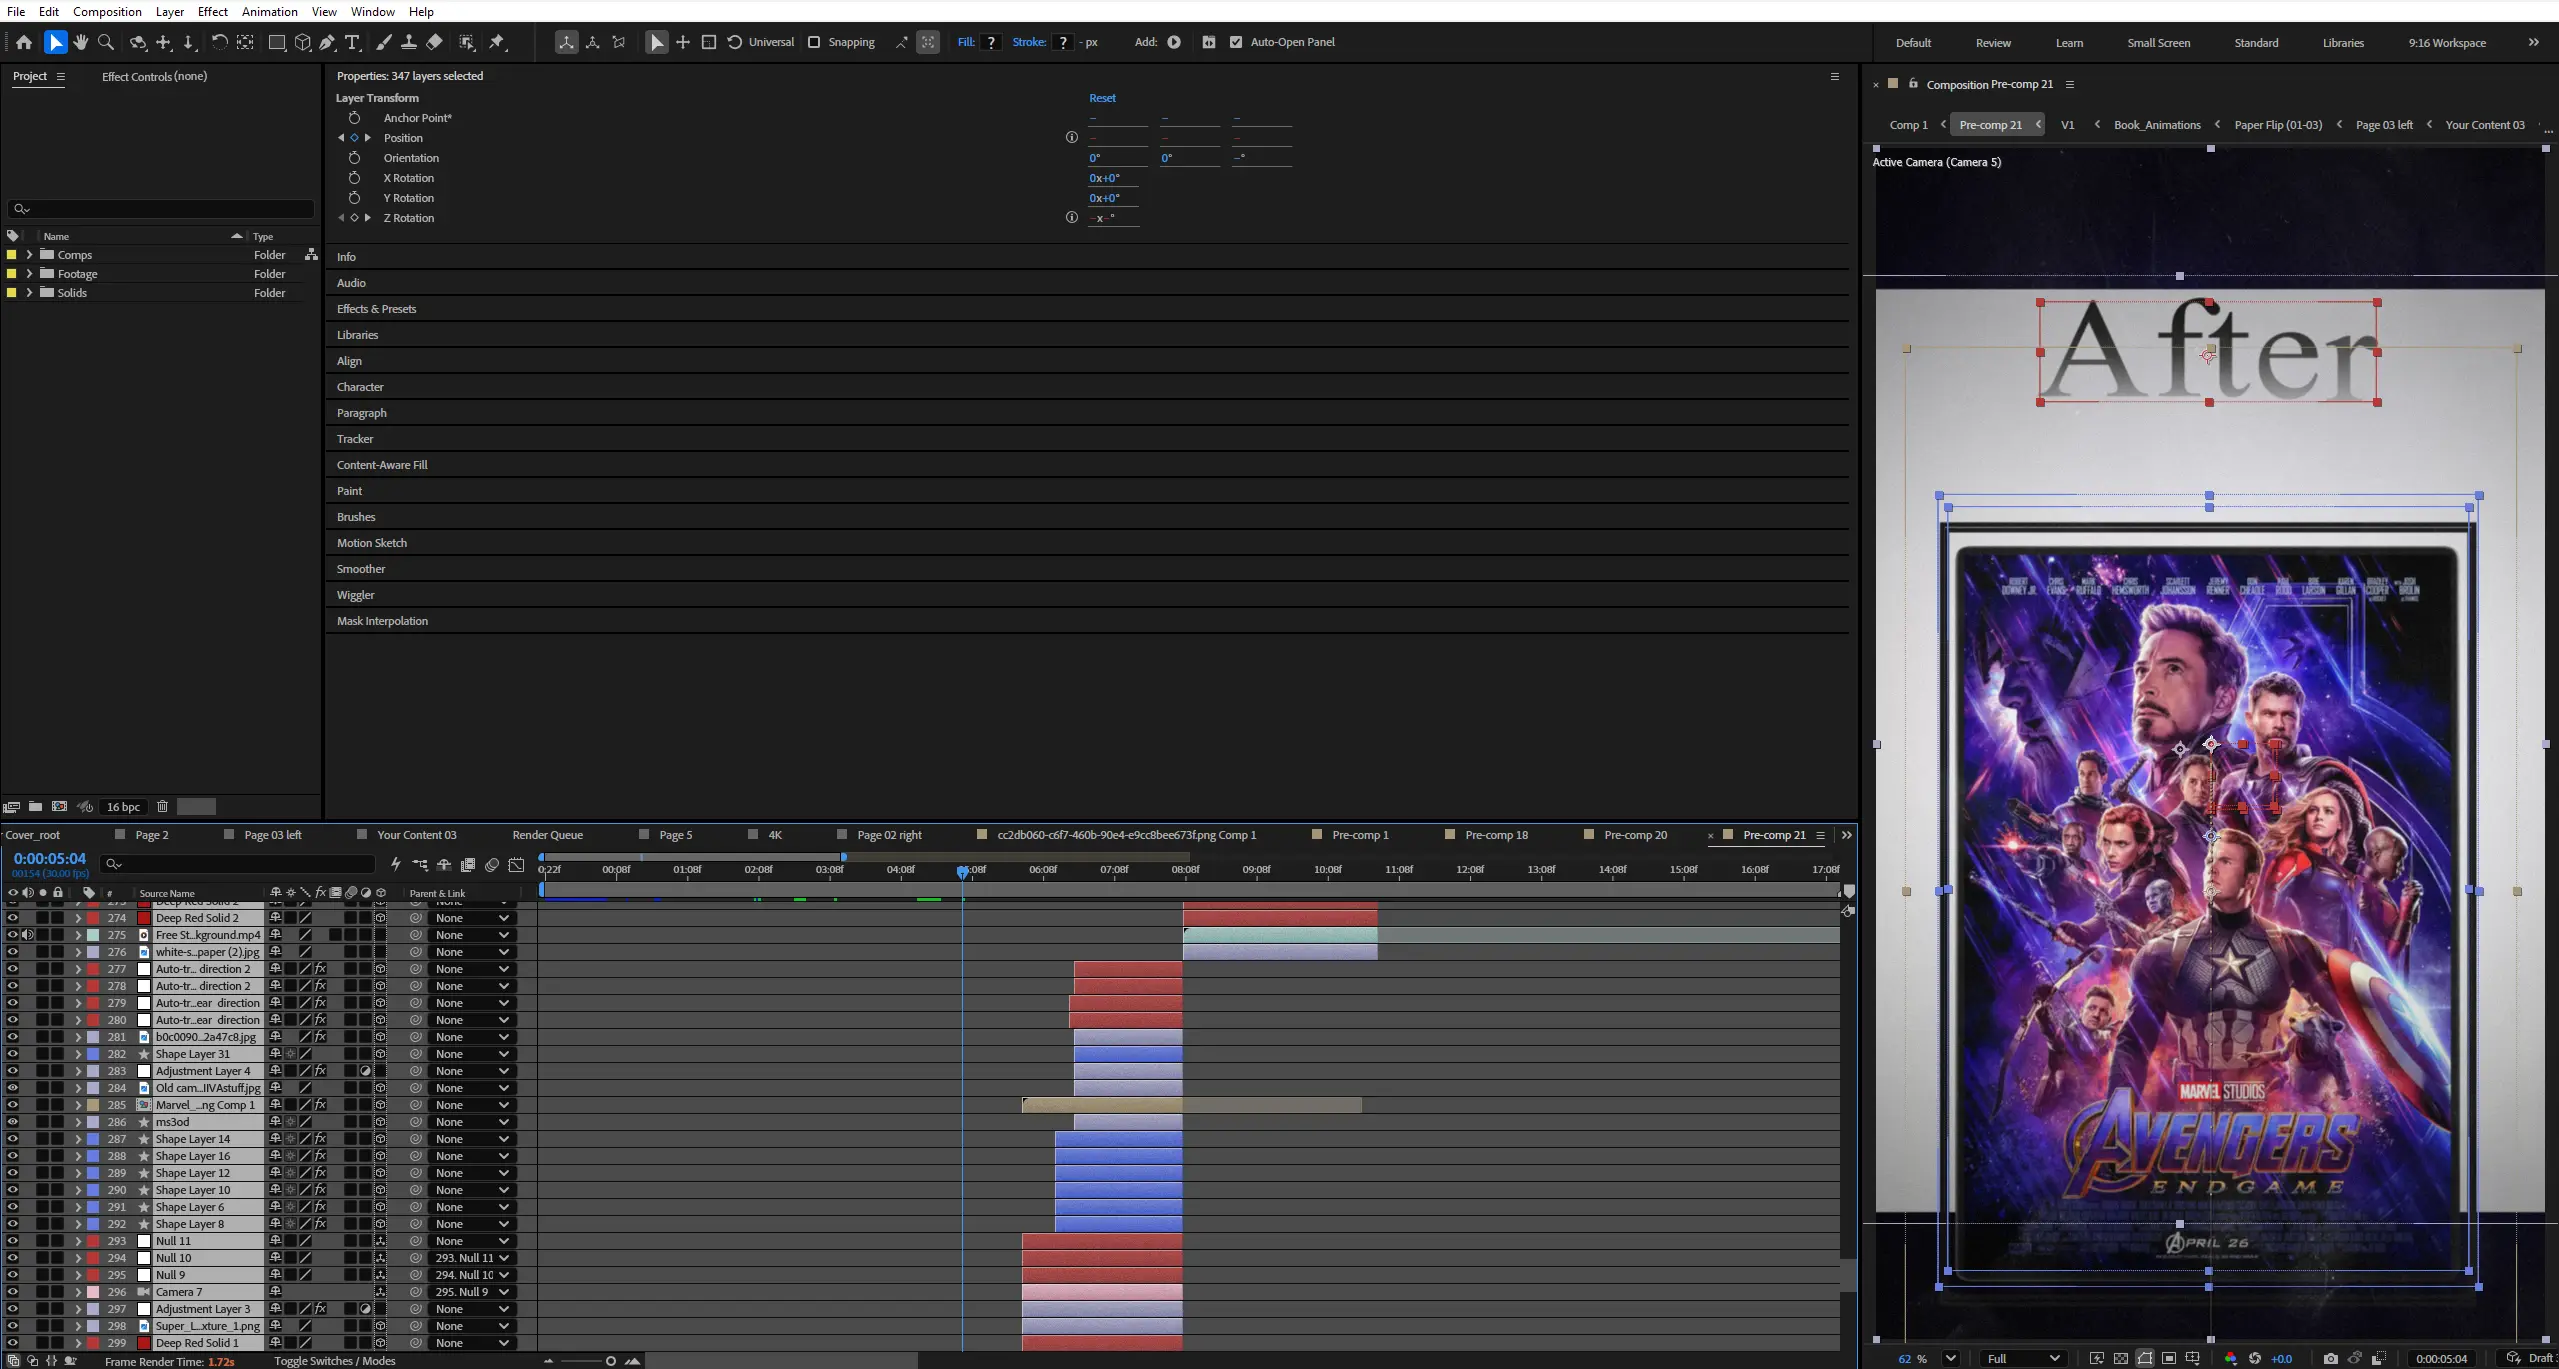Click the timeline zoom slider handle

611,1361
